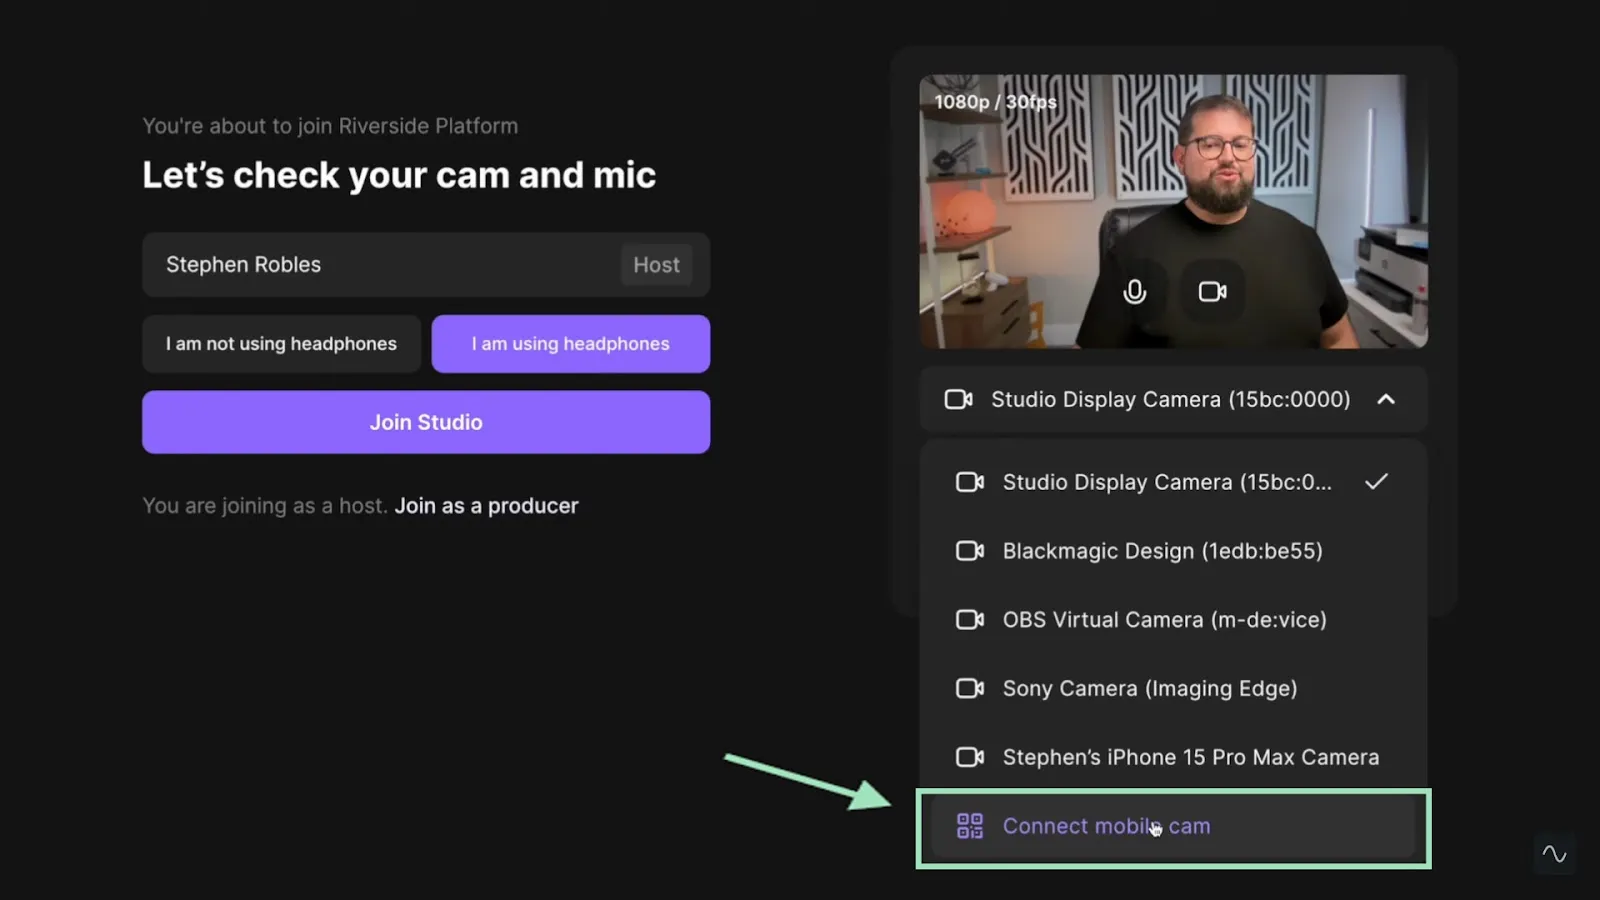Click the checkmark next to Studio Display Camera

1376,482
